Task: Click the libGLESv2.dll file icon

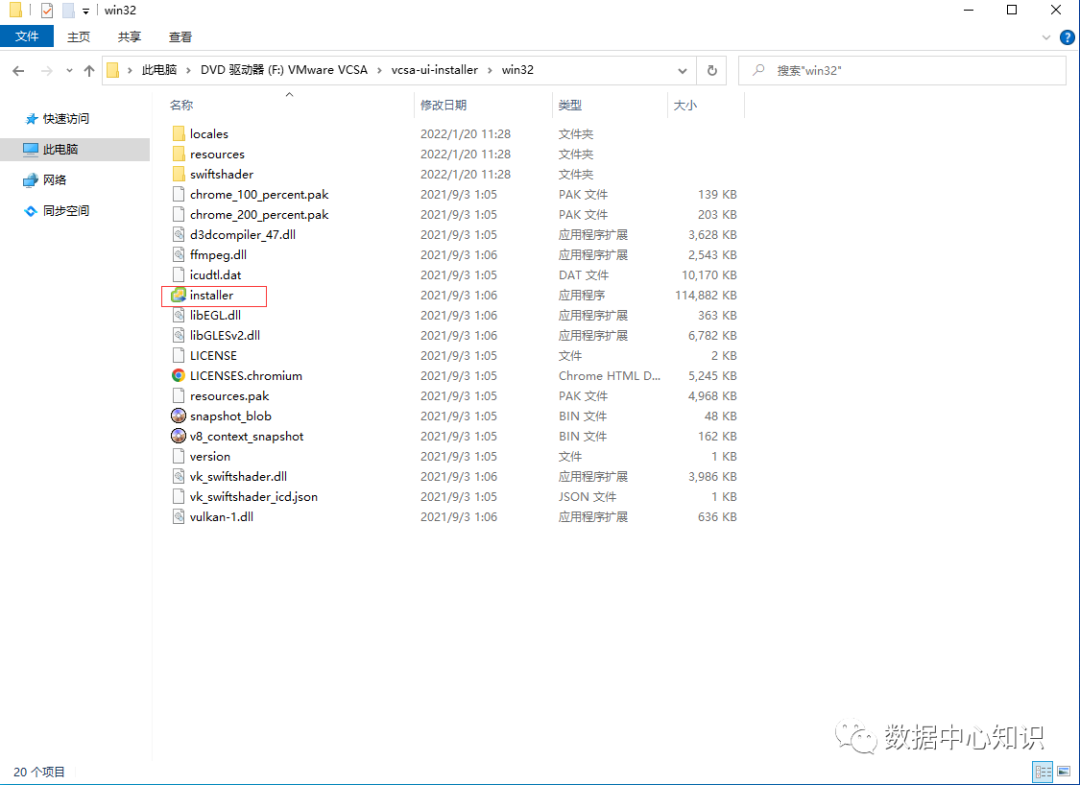Action: 178,335
